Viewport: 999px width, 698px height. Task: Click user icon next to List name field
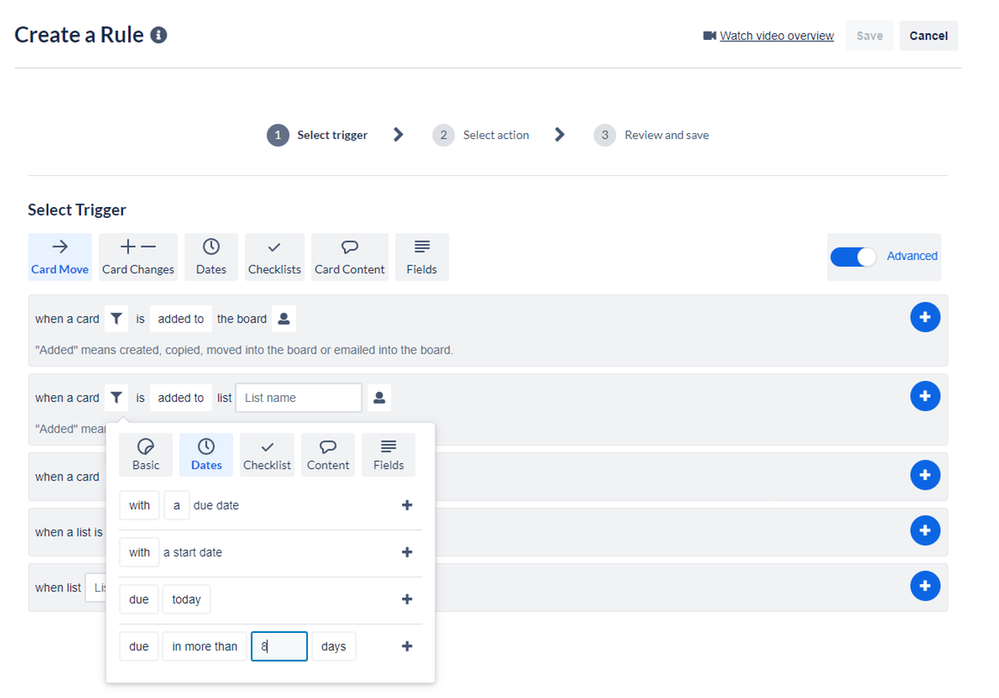click(x=379, y=397)
